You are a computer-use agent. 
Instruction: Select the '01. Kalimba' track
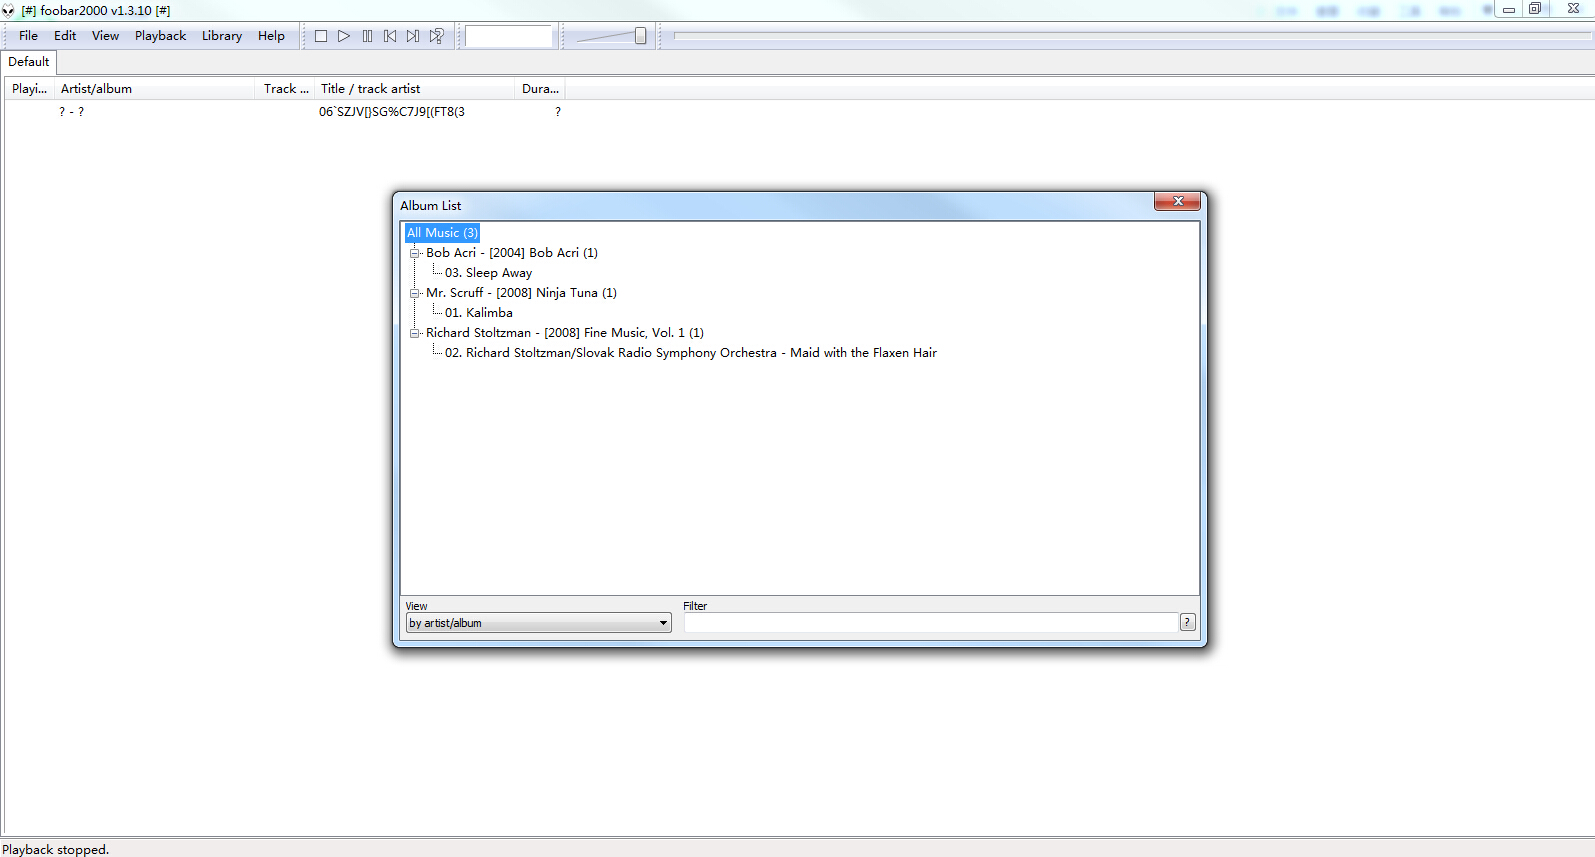coord(478,313)
